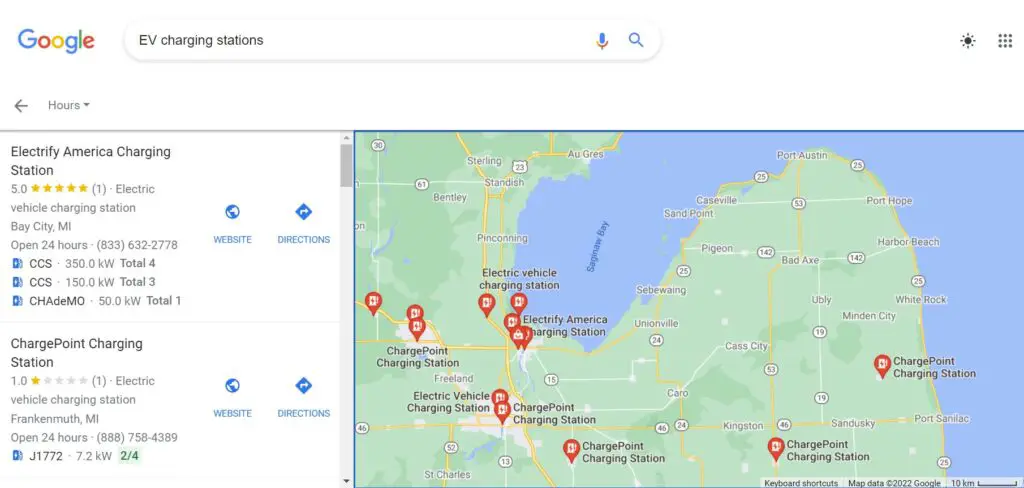Viewport: 1024px width, 488px height.
Task: Click the Sebewaing map label
Action: (661, 289)
